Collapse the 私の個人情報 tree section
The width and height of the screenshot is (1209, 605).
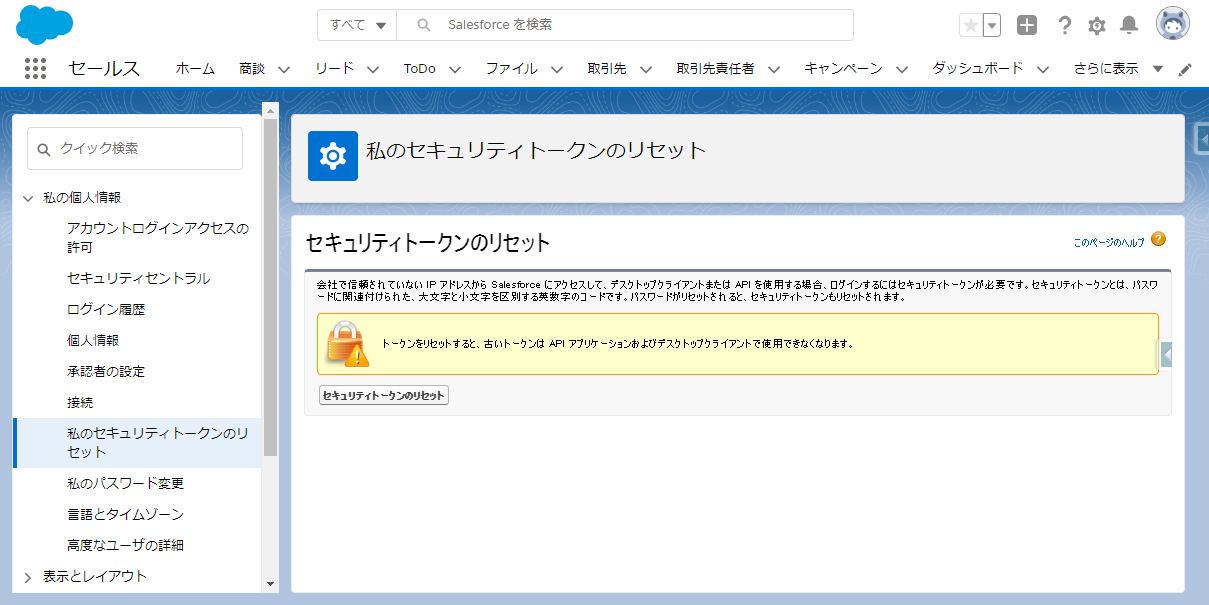28,197
